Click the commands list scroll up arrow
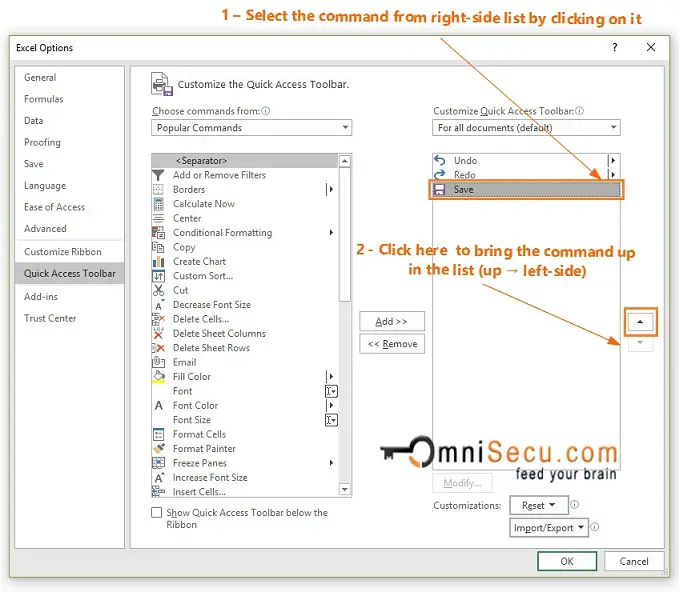 pos(345,161)
